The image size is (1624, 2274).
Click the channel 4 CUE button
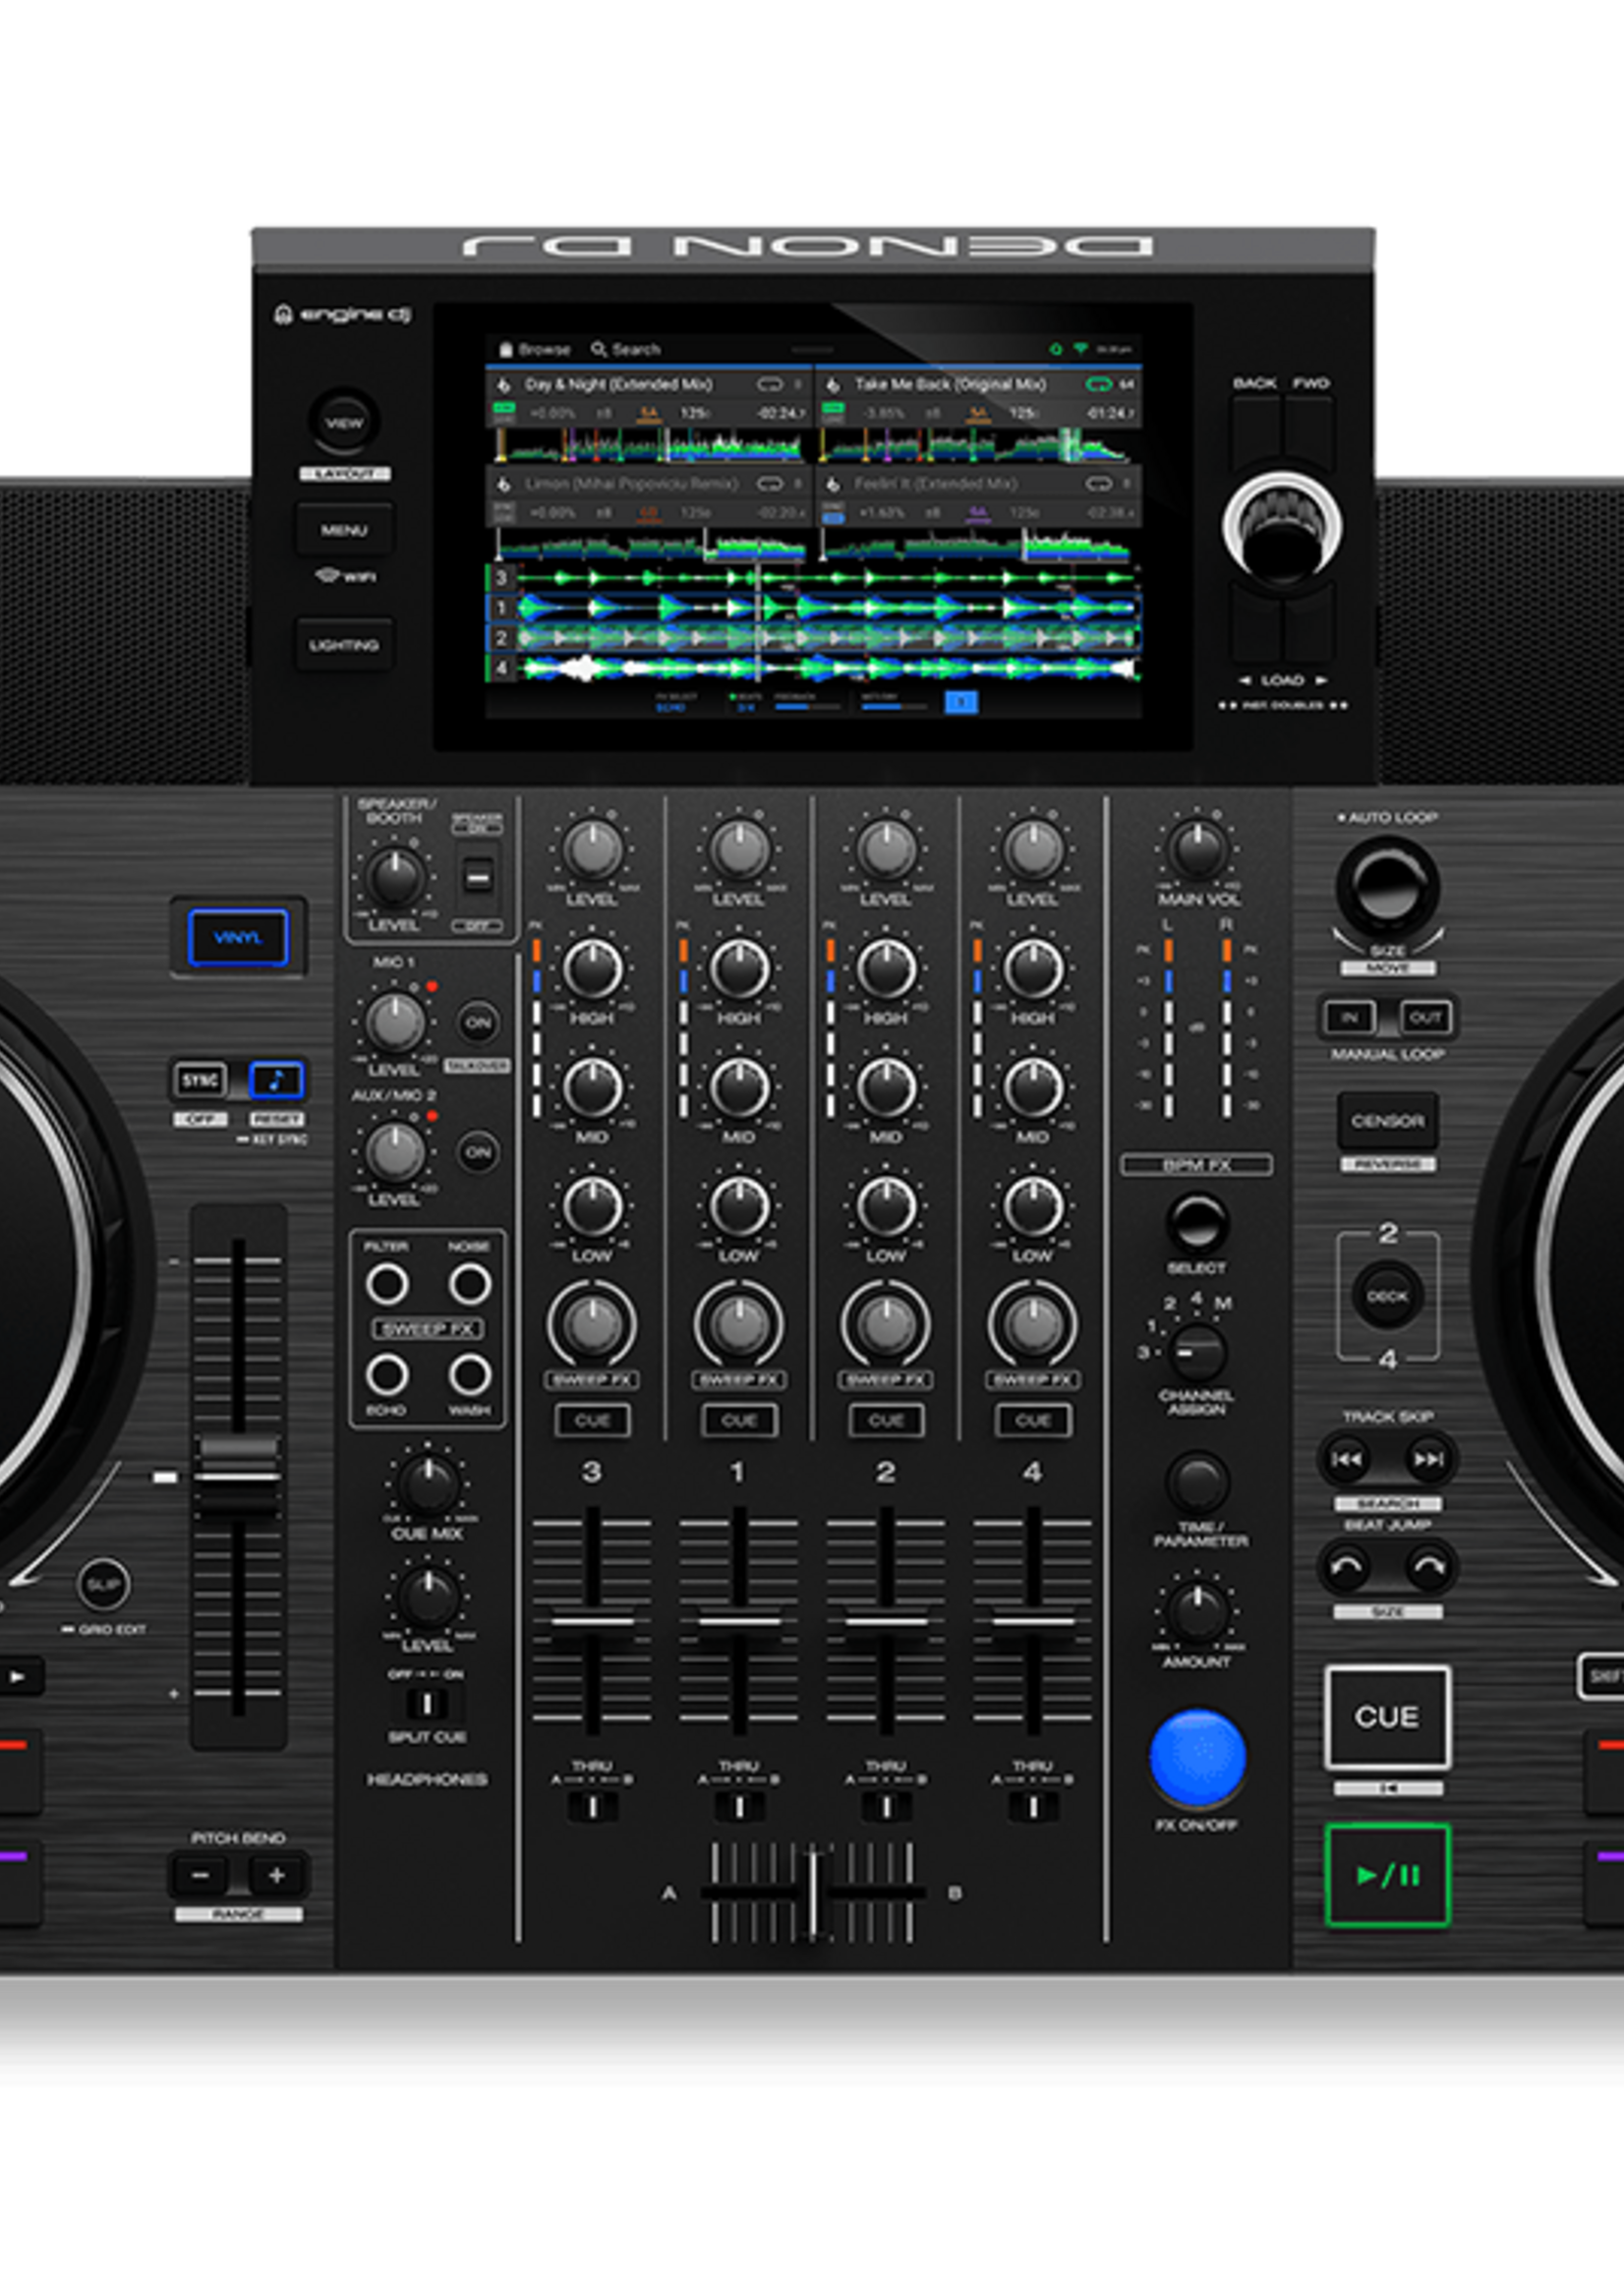[1033, 1420]
